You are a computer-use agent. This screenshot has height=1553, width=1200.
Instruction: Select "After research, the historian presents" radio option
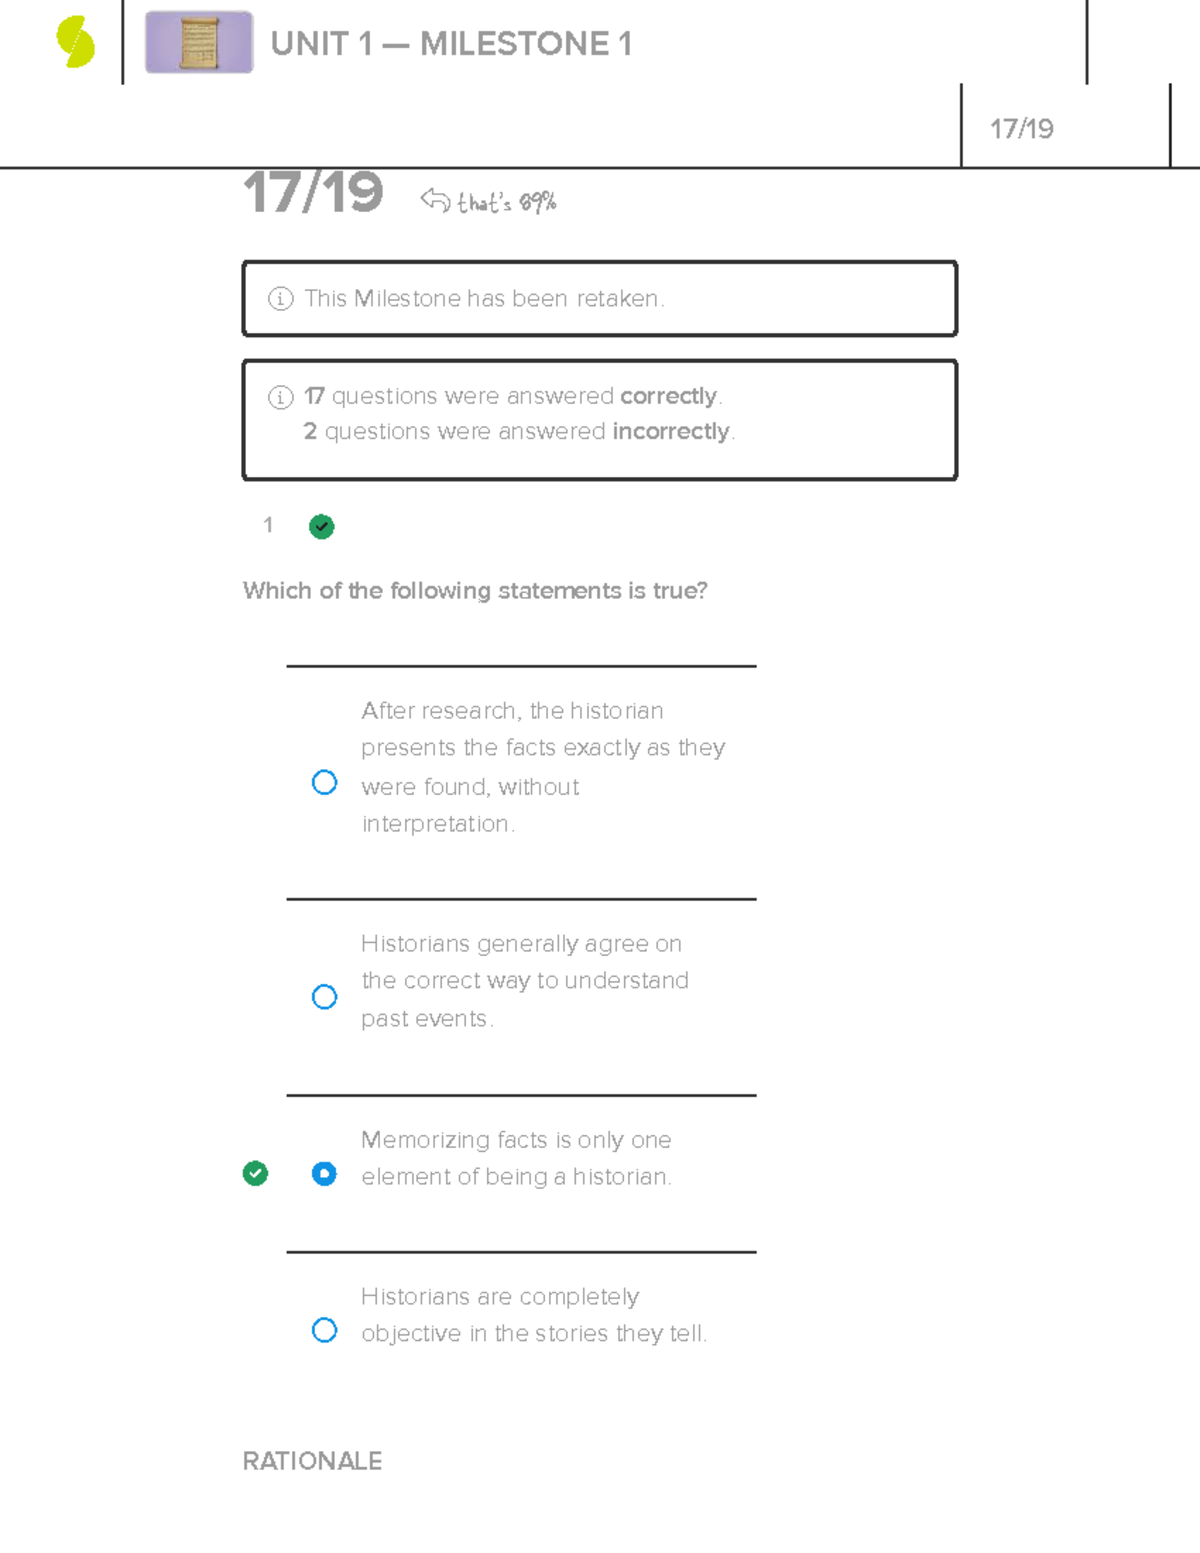click(324, 782)
